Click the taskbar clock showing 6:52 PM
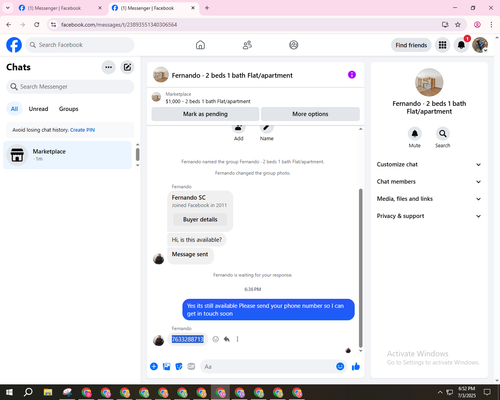The height and width of the screenshot is (400, 500). click(x=466, y=392)
